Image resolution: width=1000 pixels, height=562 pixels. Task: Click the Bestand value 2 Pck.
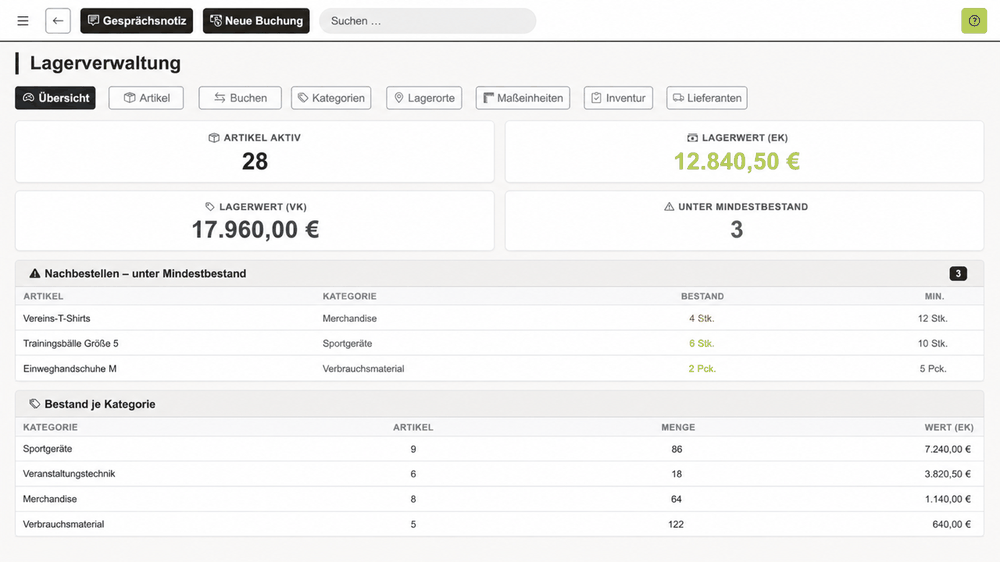pyautogui.click(x=702, y=369)
